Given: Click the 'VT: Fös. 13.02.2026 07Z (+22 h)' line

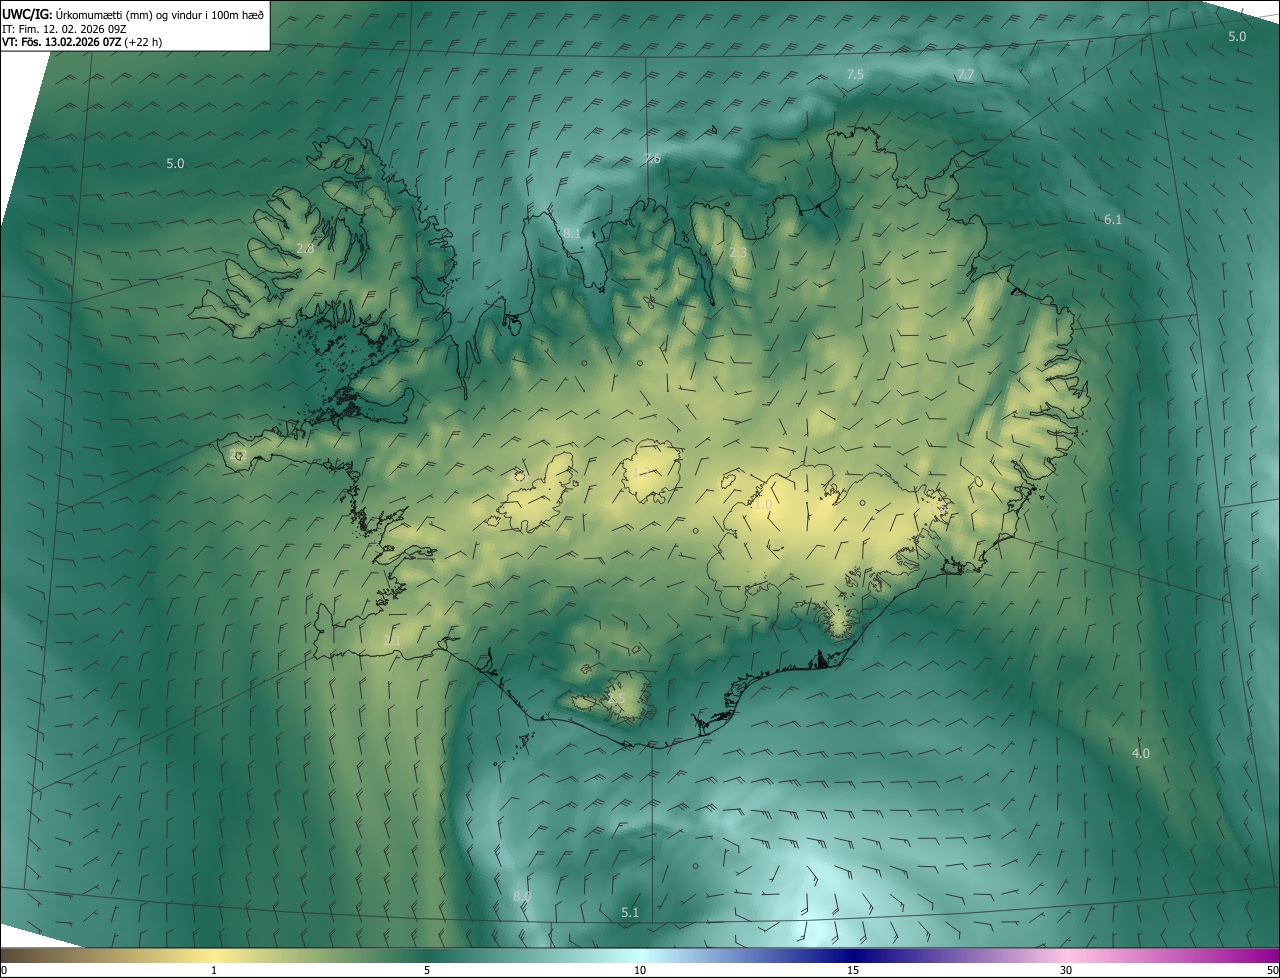Looking at the screenshot, I should point(82,42).
